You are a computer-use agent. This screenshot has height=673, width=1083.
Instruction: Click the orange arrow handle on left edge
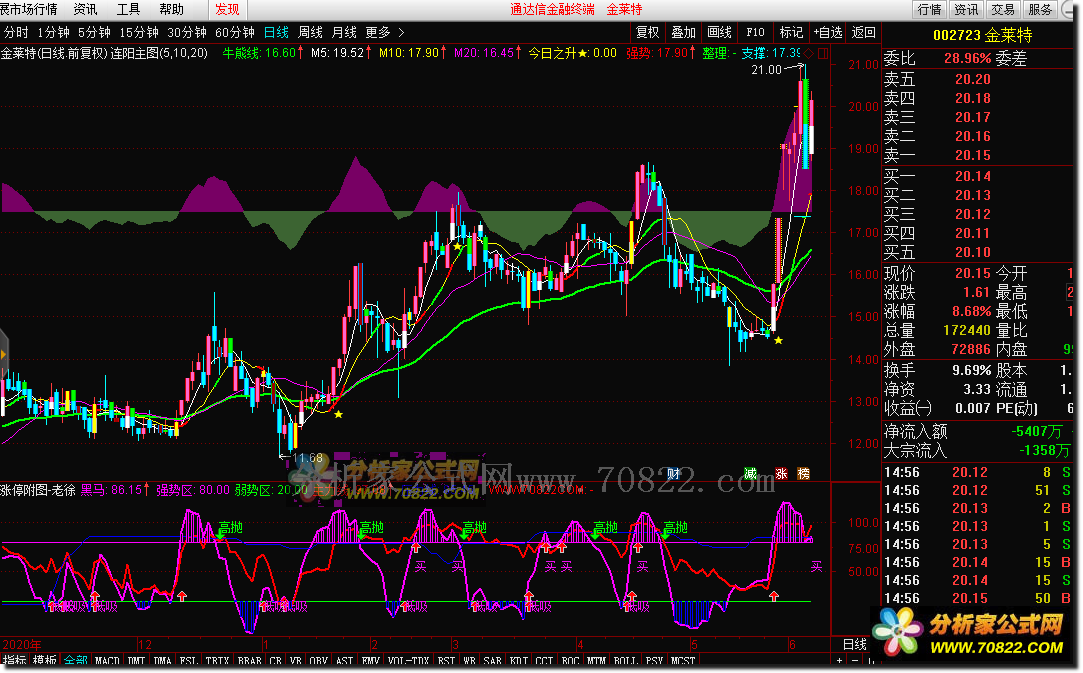tap(3, 355)
